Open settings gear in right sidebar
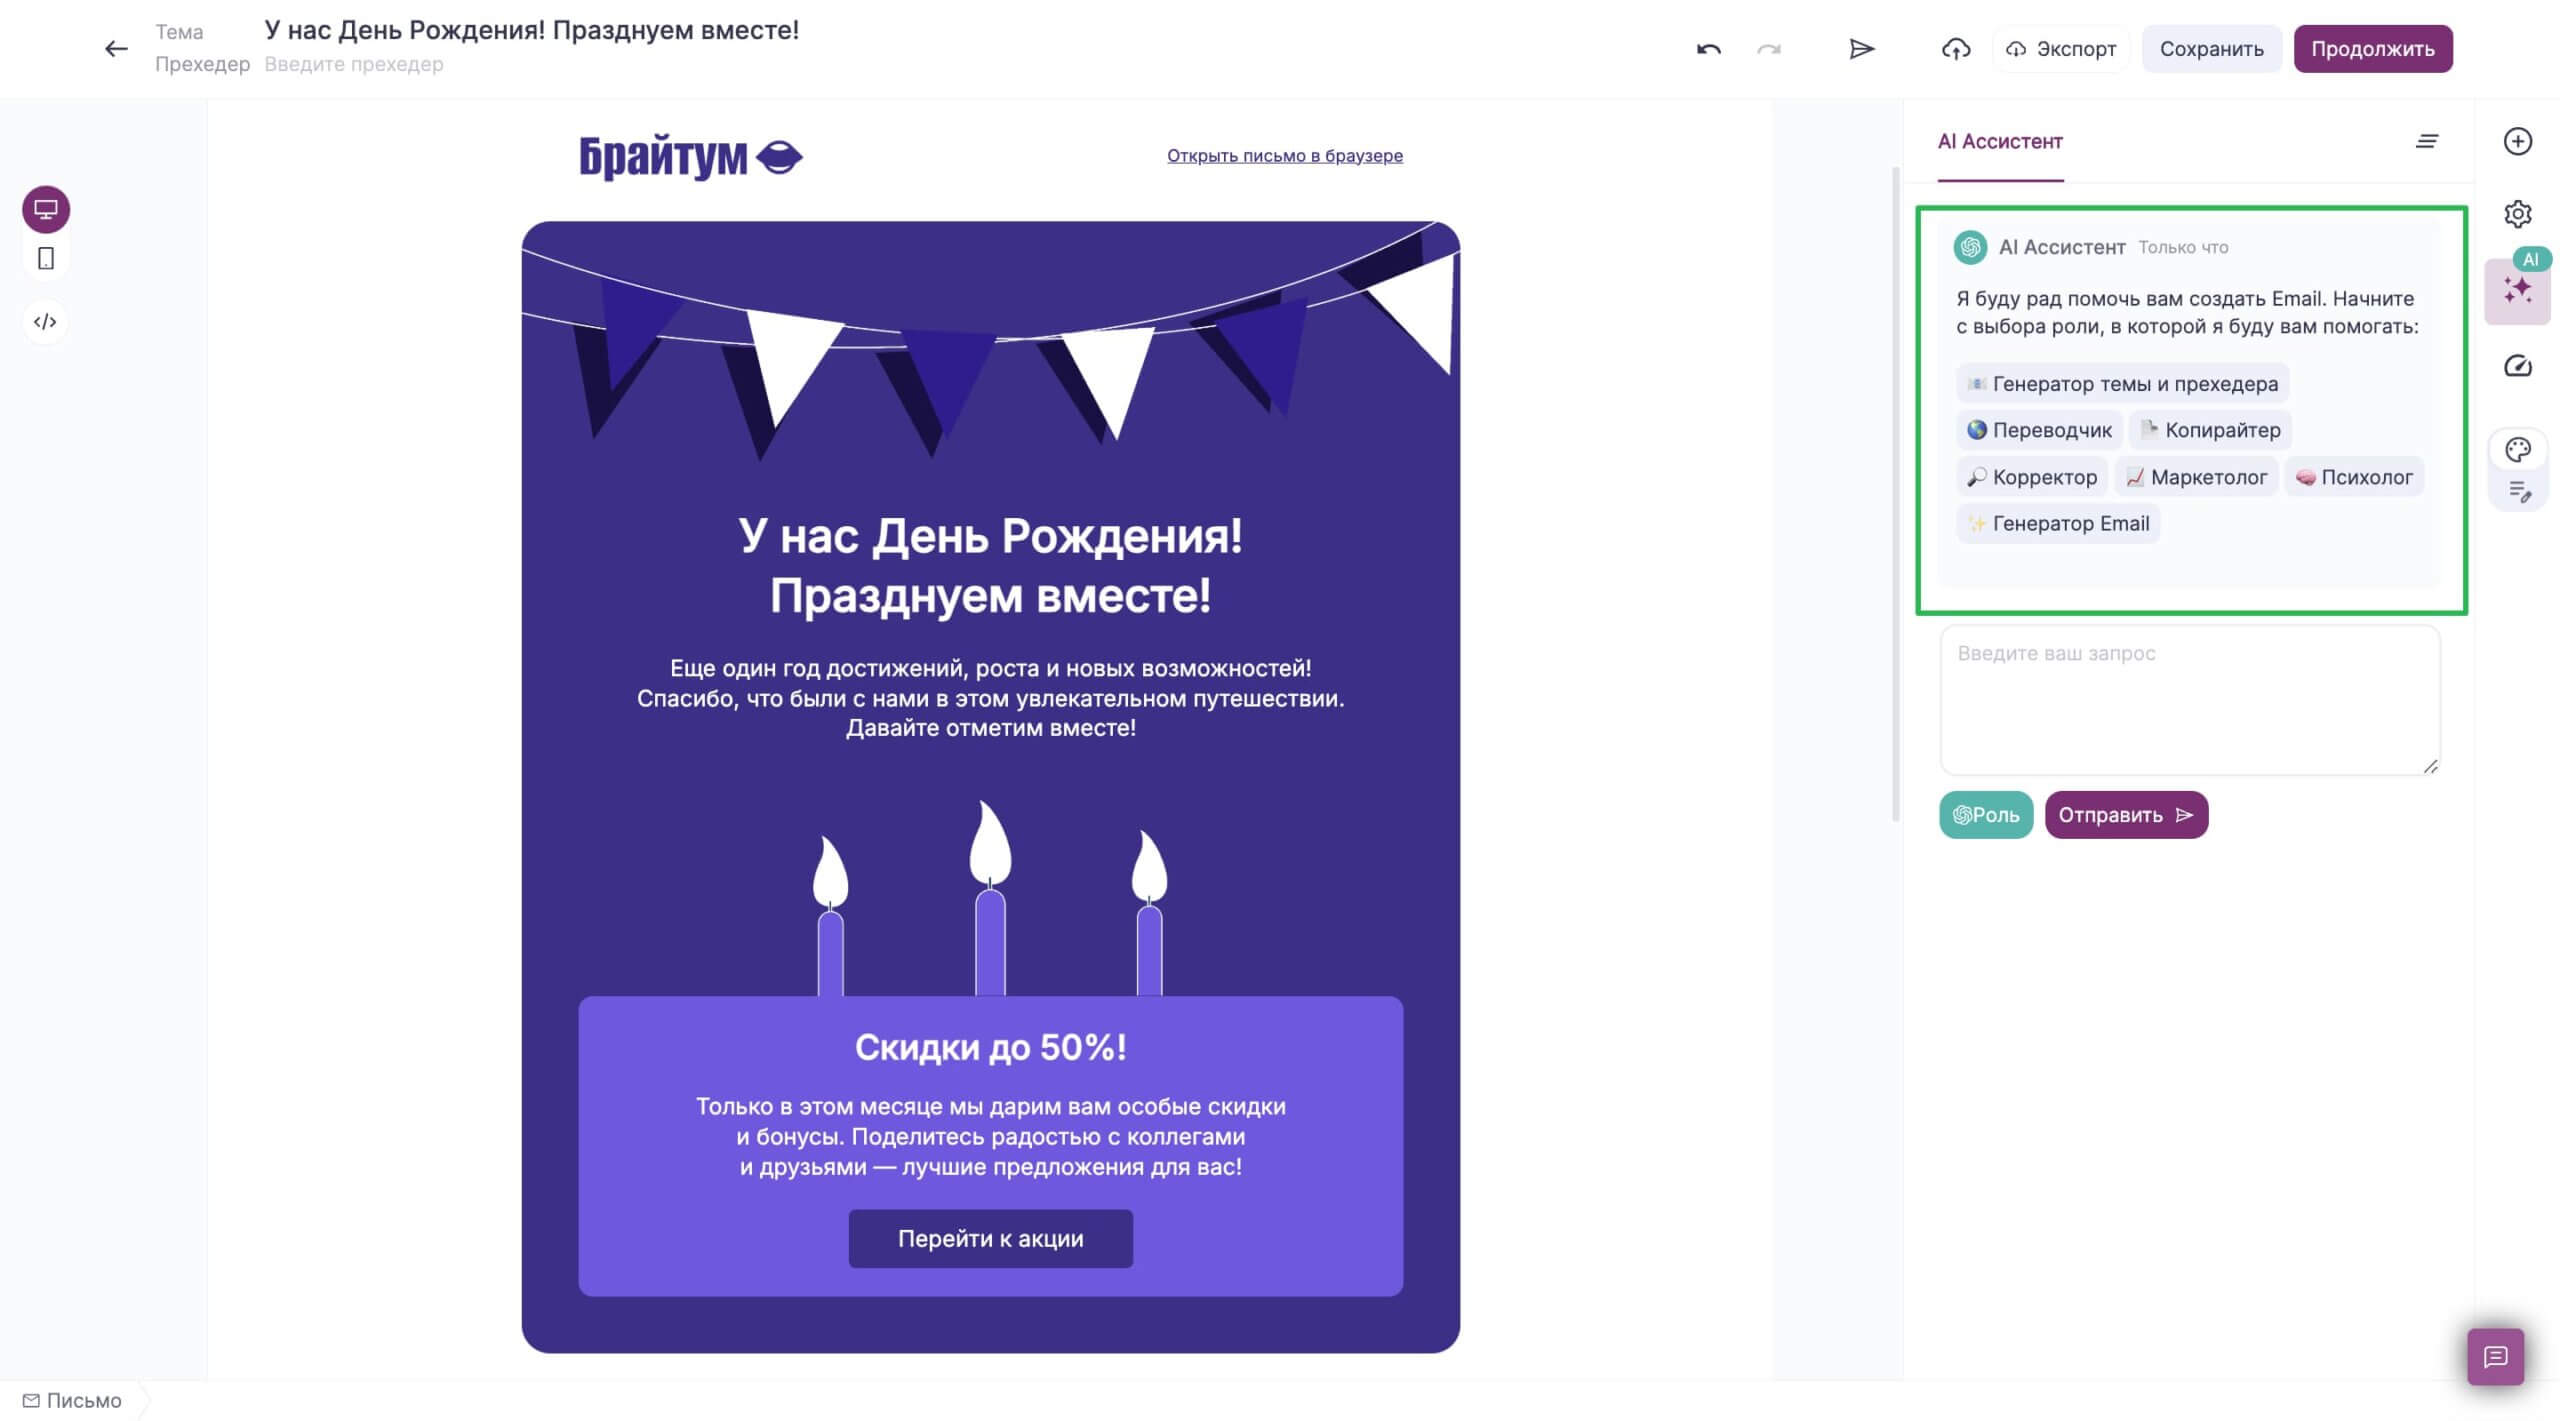The image size is (2560, 1421). pyautogui.click(x=2518, y=214)
